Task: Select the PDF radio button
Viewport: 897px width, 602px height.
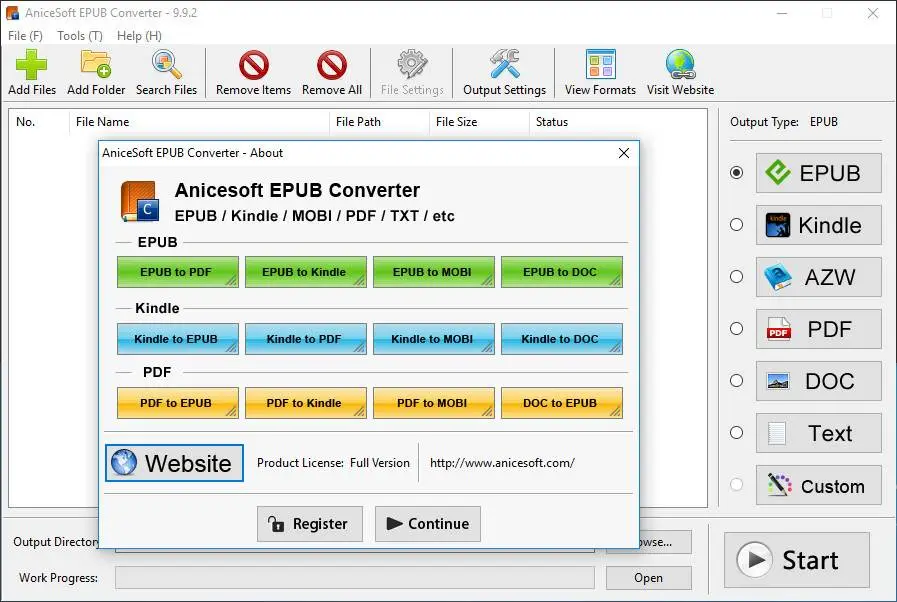Action: tap(736, 328)
